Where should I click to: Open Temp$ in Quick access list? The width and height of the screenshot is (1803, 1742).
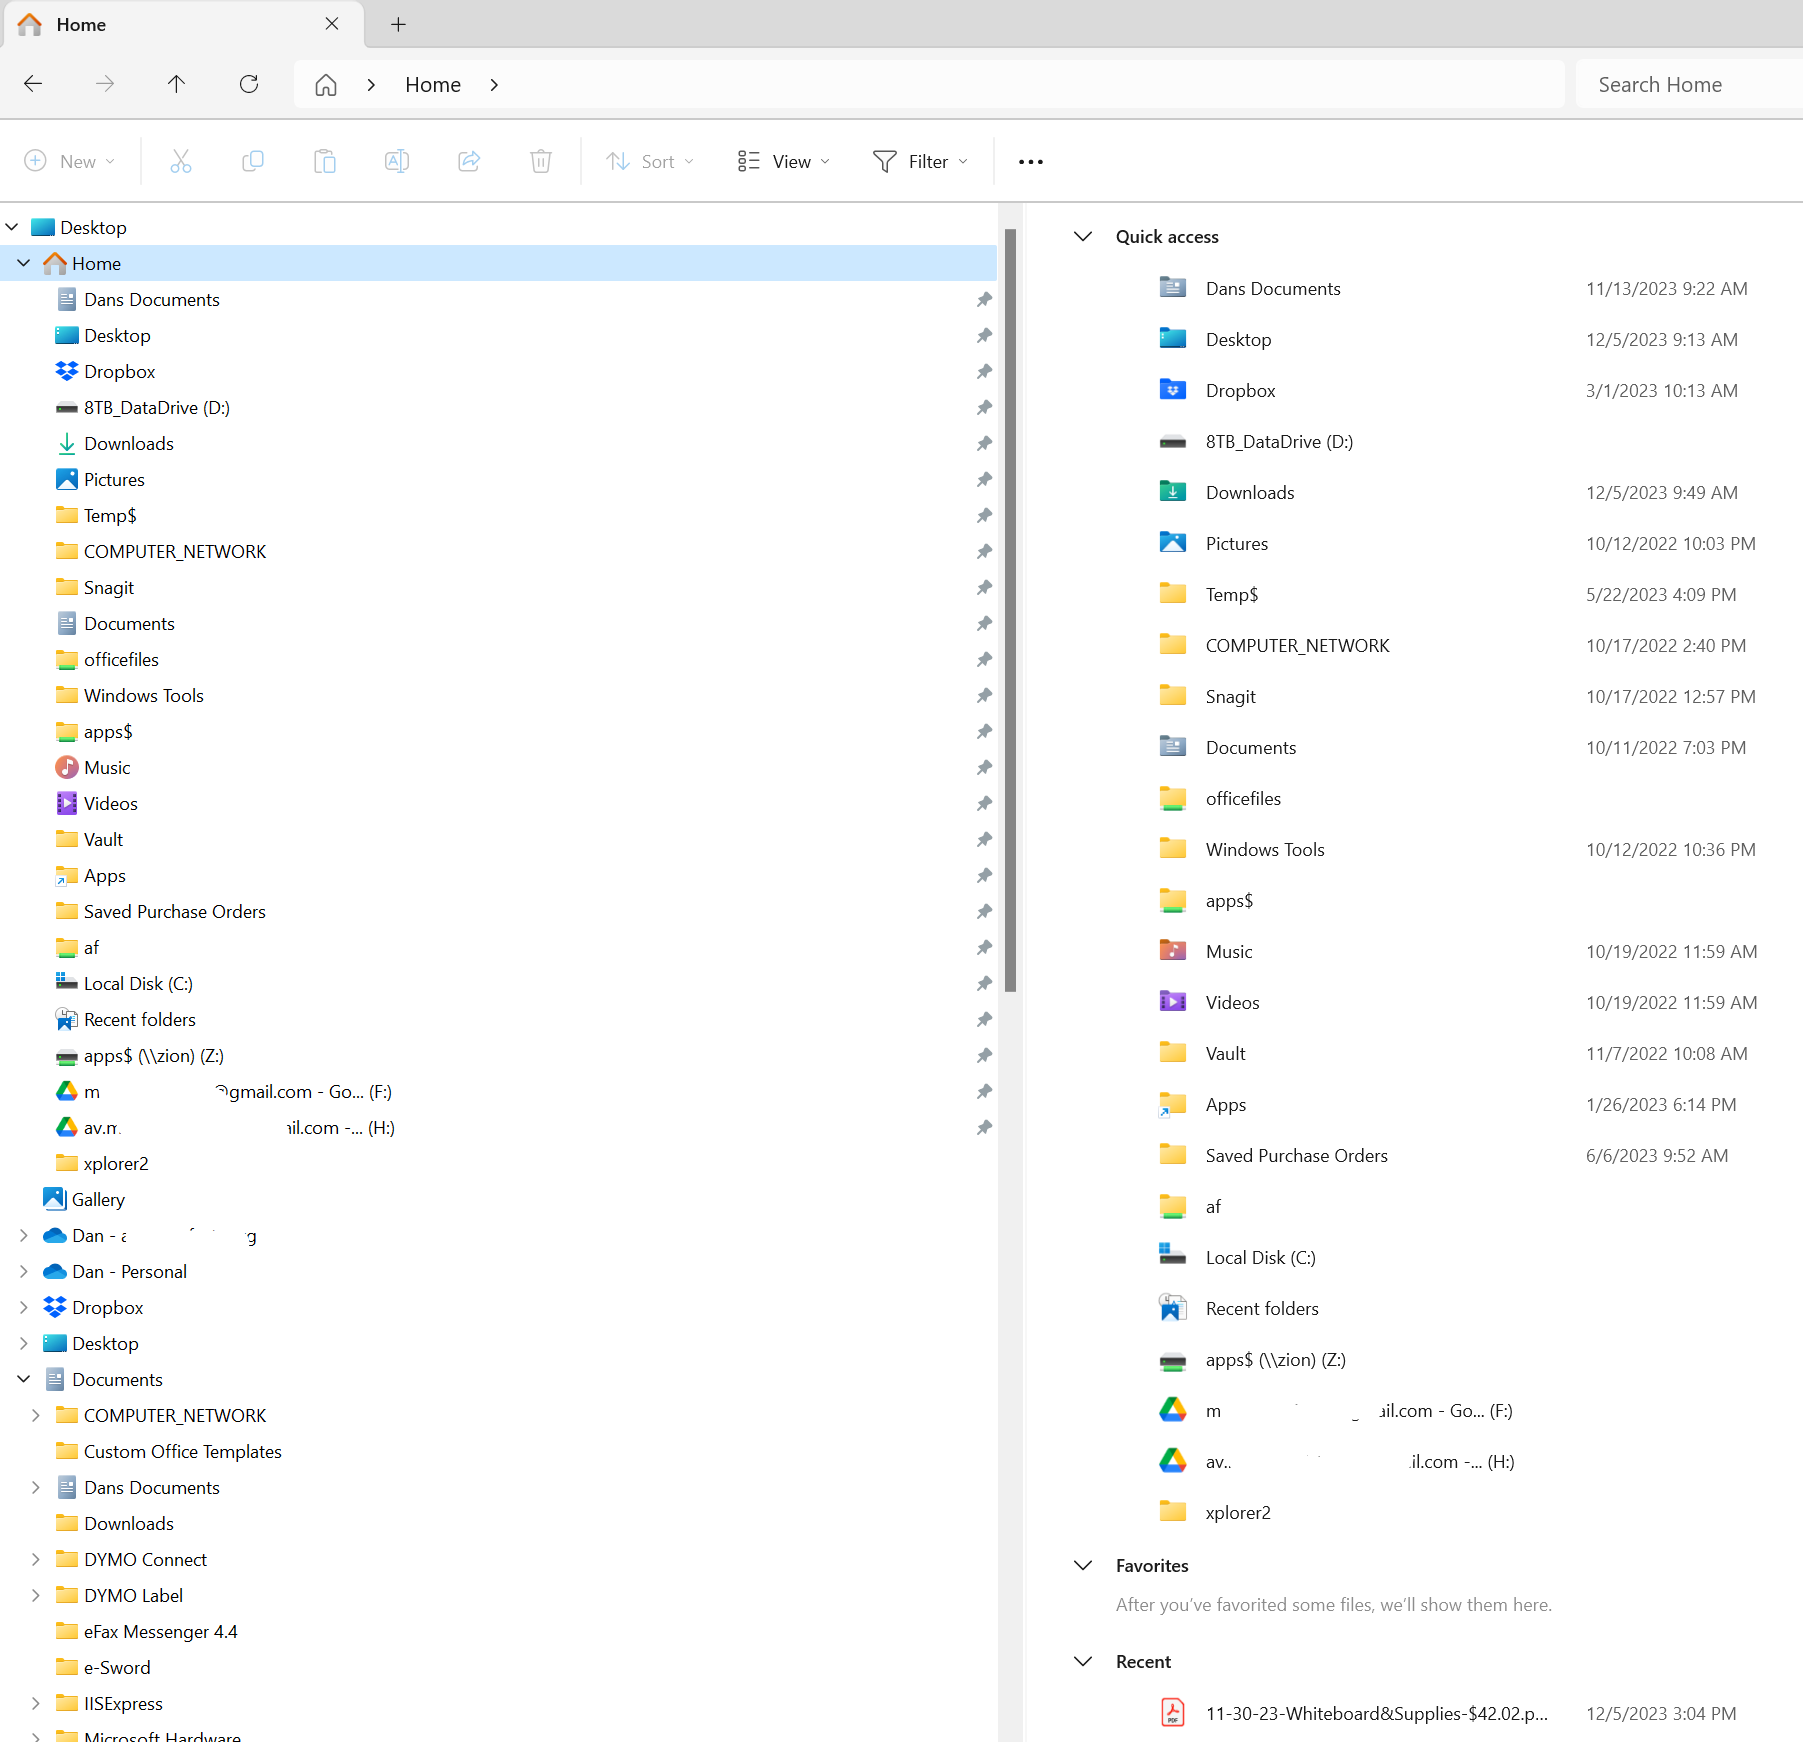coord(1231,594)
